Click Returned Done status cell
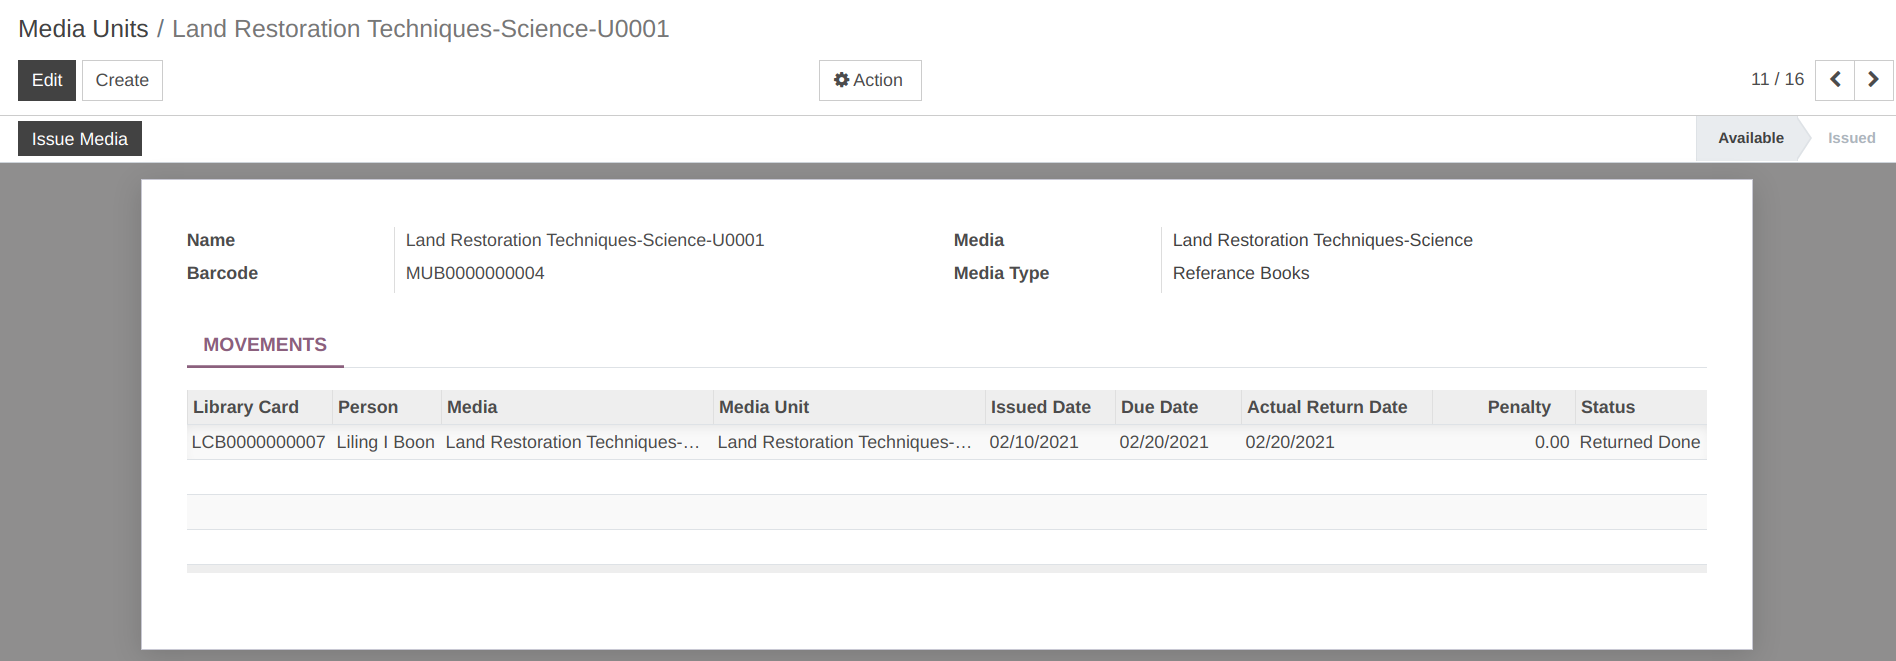 tap(1640, 442)
